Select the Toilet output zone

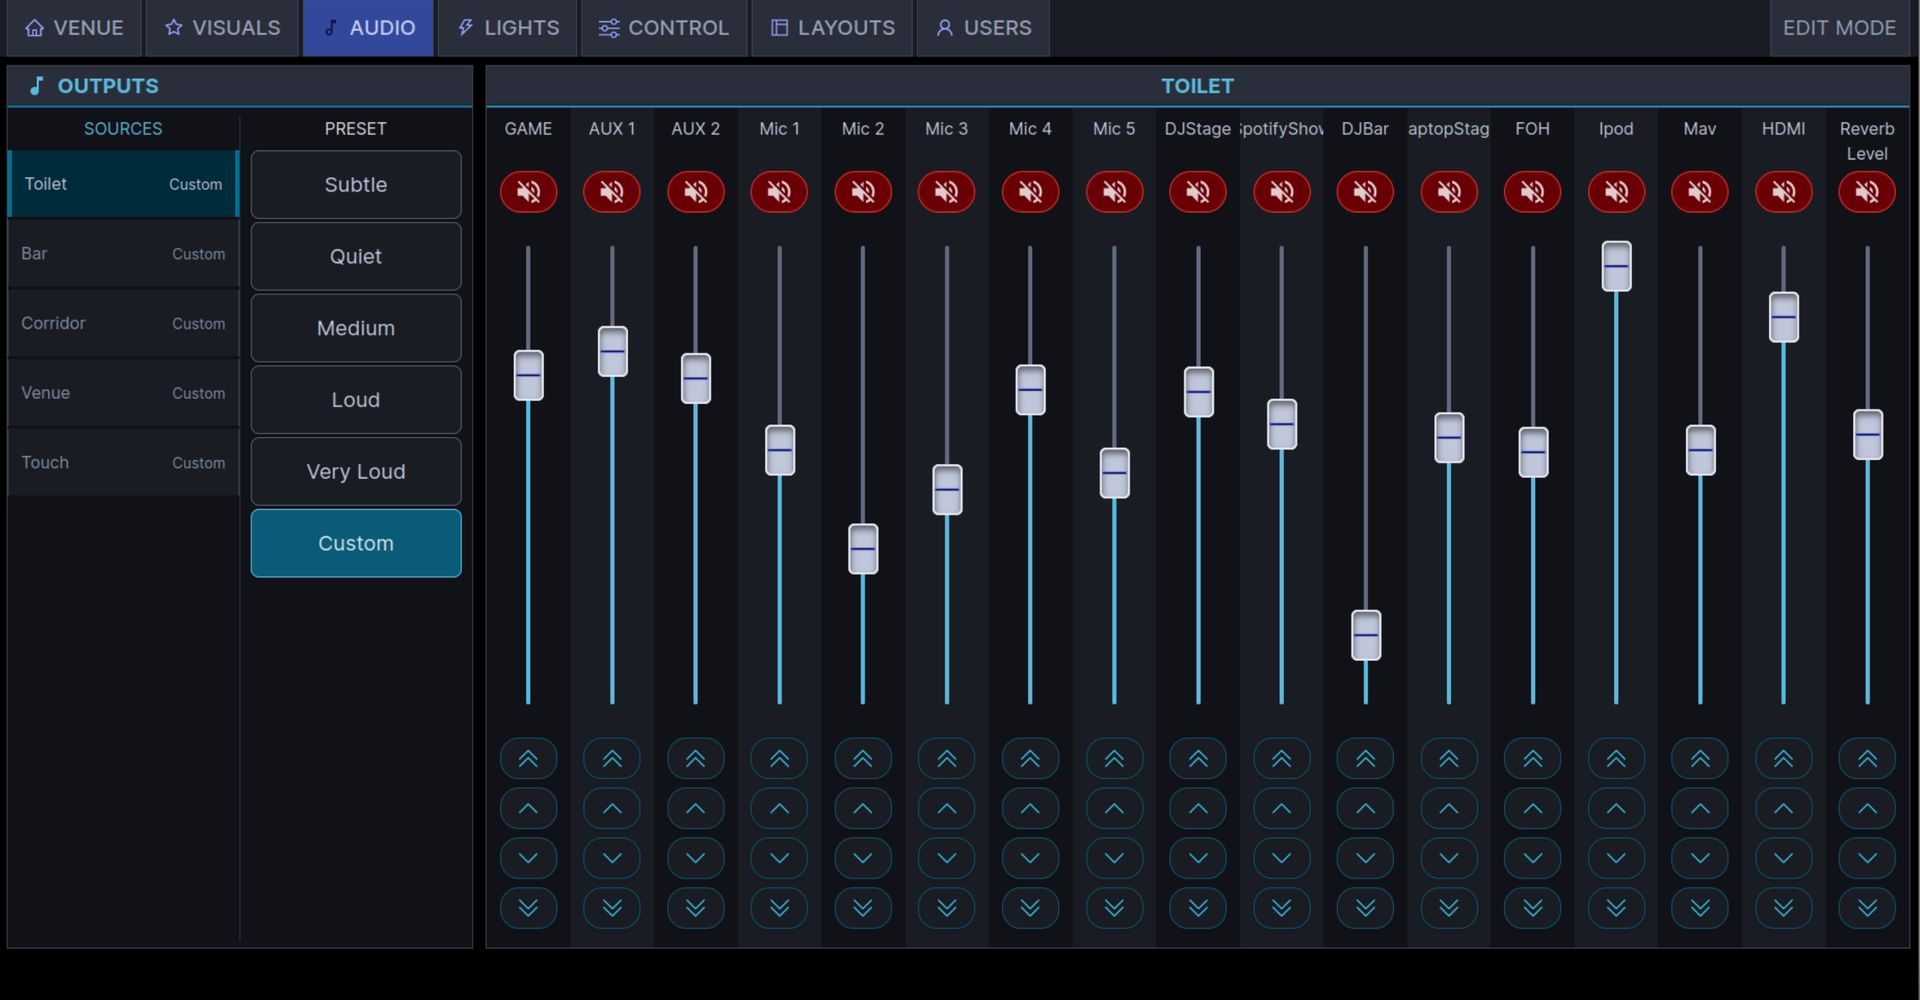point(124,184)
